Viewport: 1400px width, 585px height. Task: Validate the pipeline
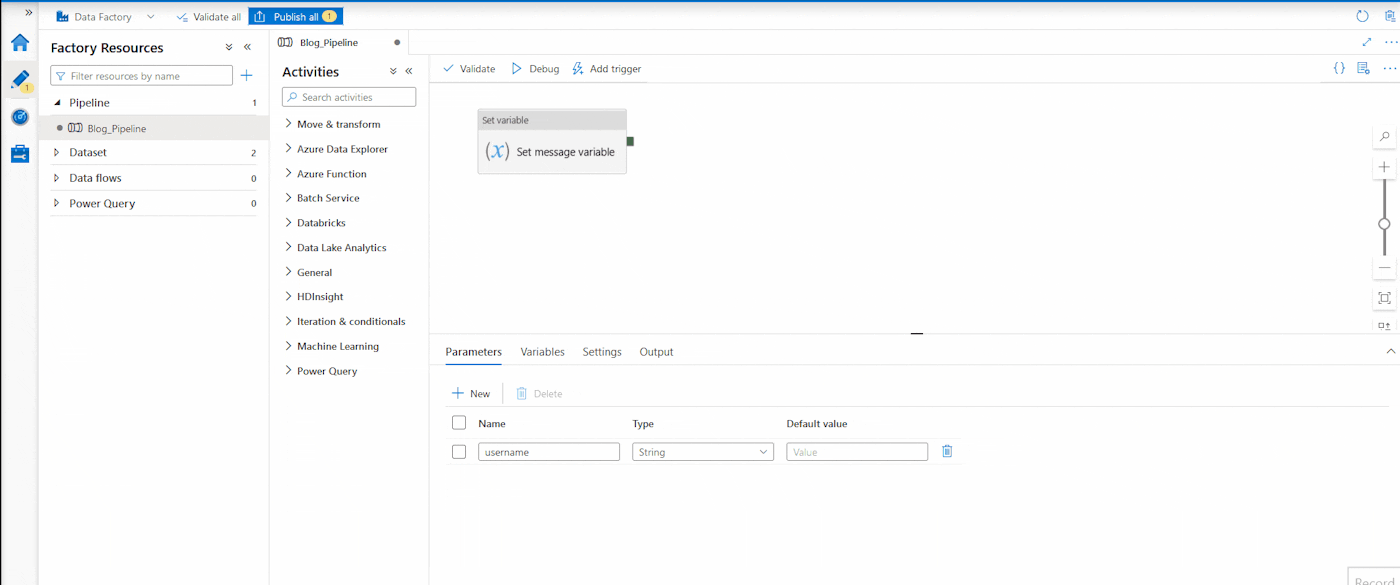click(x=469, y=69)
